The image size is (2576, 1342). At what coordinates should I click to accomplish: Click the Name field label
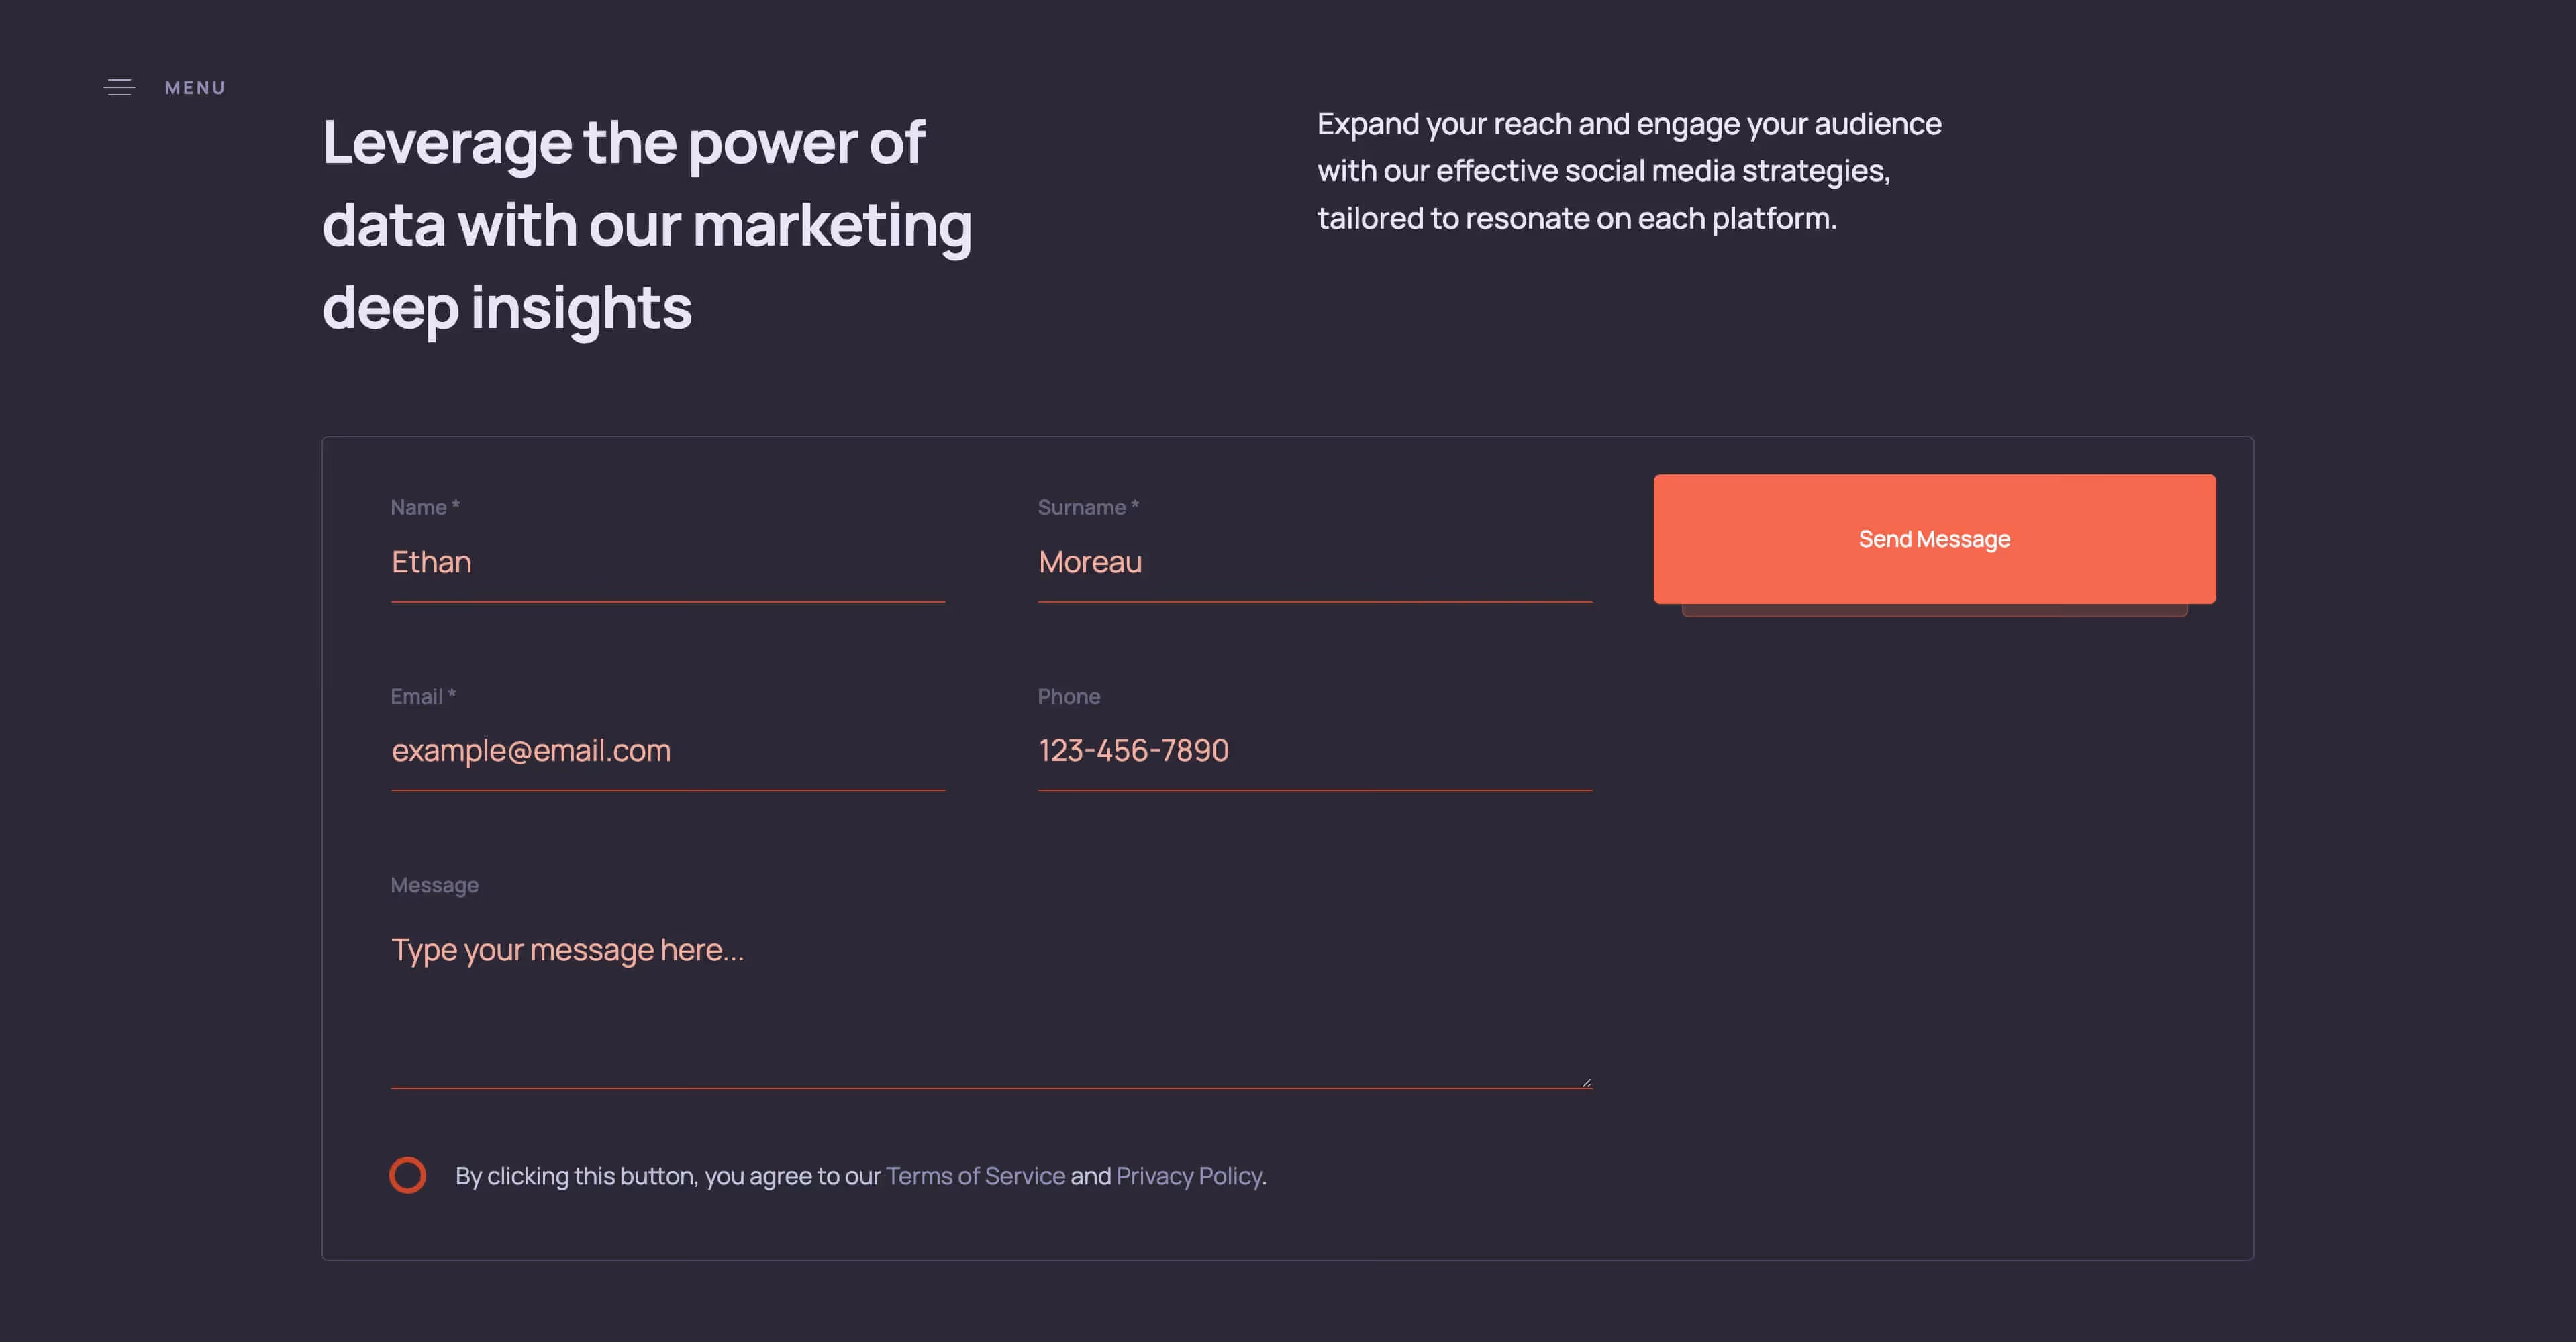click(424, 507)
